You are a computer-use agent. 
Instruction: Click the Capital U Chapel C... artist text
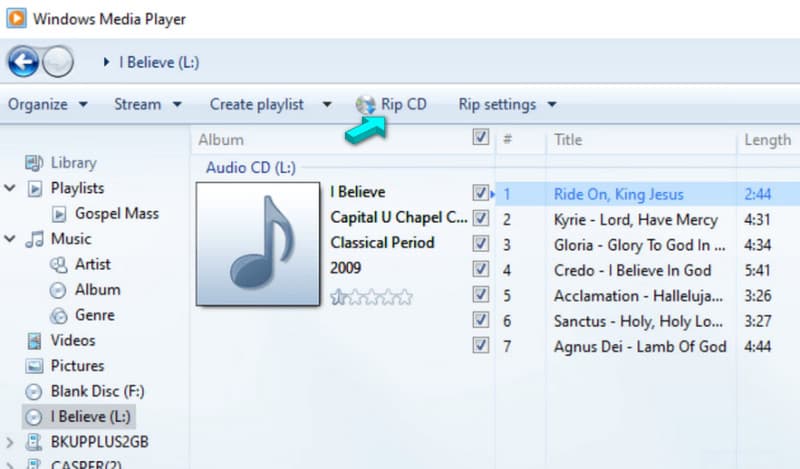[x=398, y=217]
